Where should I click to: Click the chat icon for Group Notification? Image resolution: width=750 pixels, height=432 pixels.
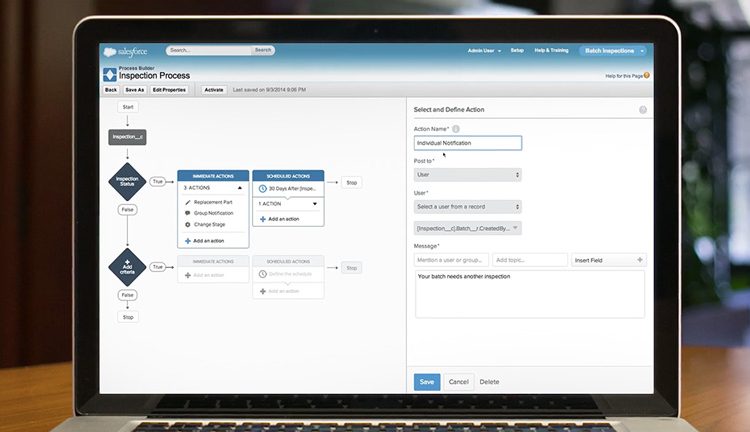coord(188,213)
